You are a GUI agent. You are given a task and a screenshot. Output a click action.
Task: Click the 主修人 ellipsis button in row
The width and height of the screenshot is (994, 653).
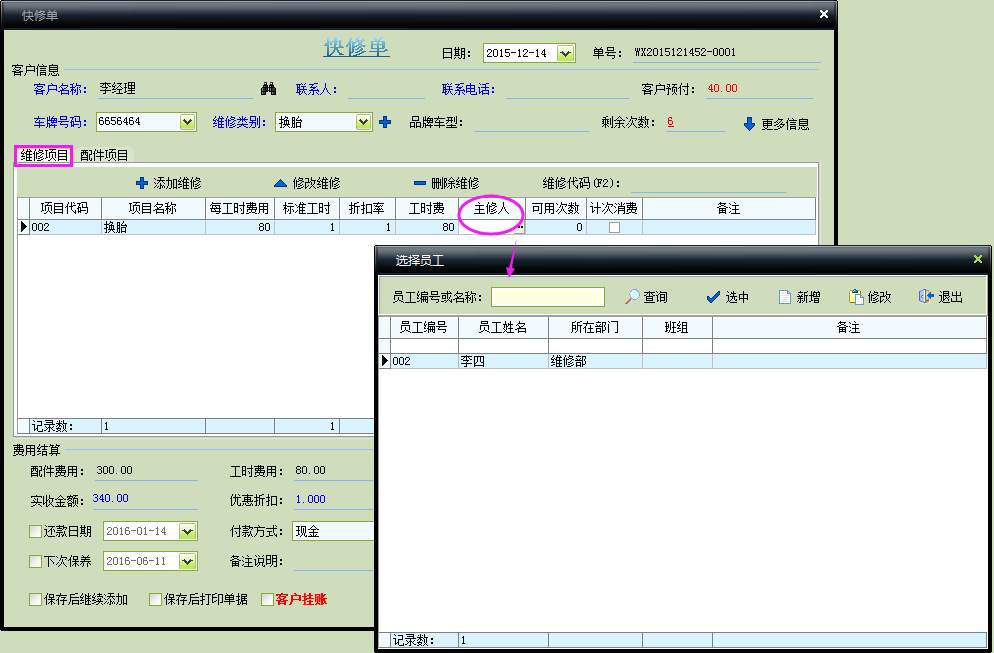519,228
